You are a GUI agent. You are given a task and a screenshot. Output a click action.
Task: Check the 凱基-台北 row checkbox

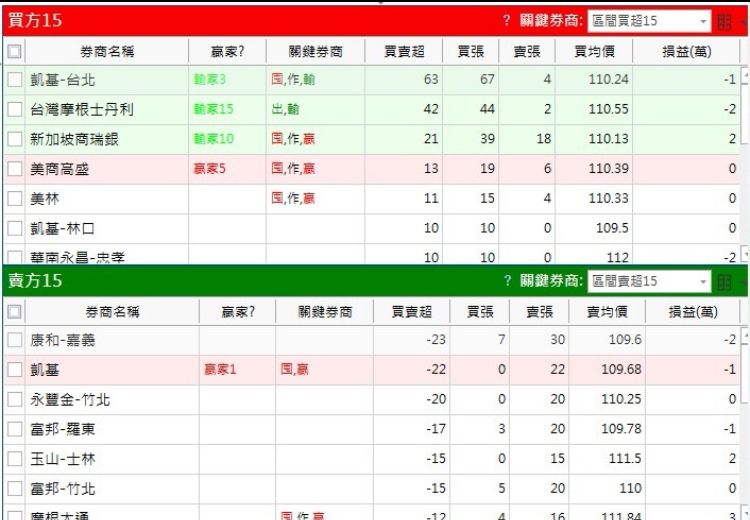click(14, 79)
